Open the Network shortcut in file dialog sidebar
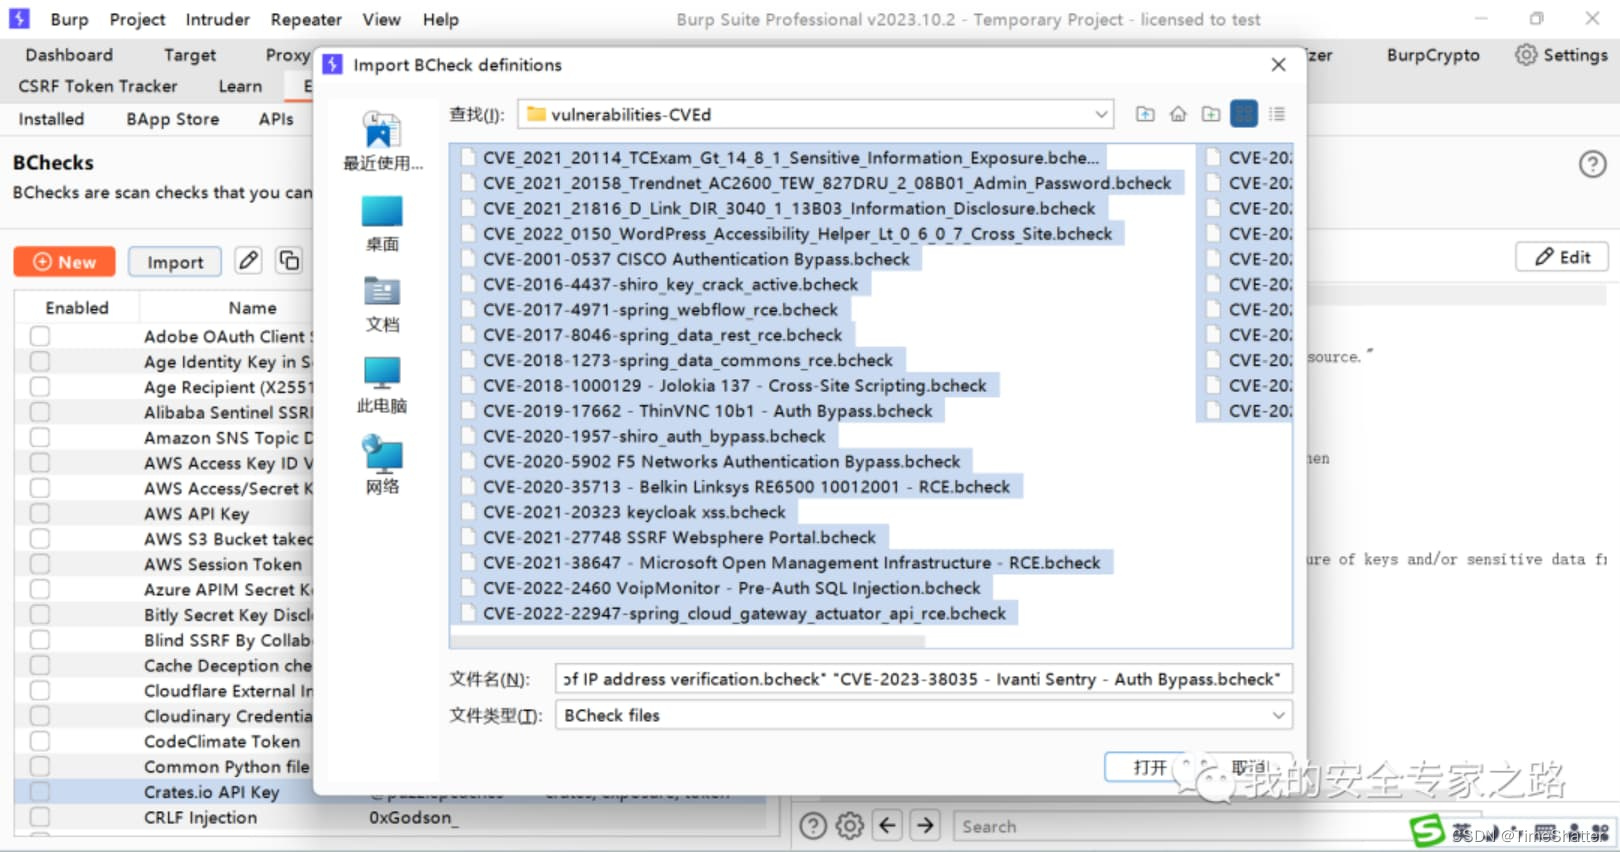This screenshot has width=1620, height=852. (382, 466)
